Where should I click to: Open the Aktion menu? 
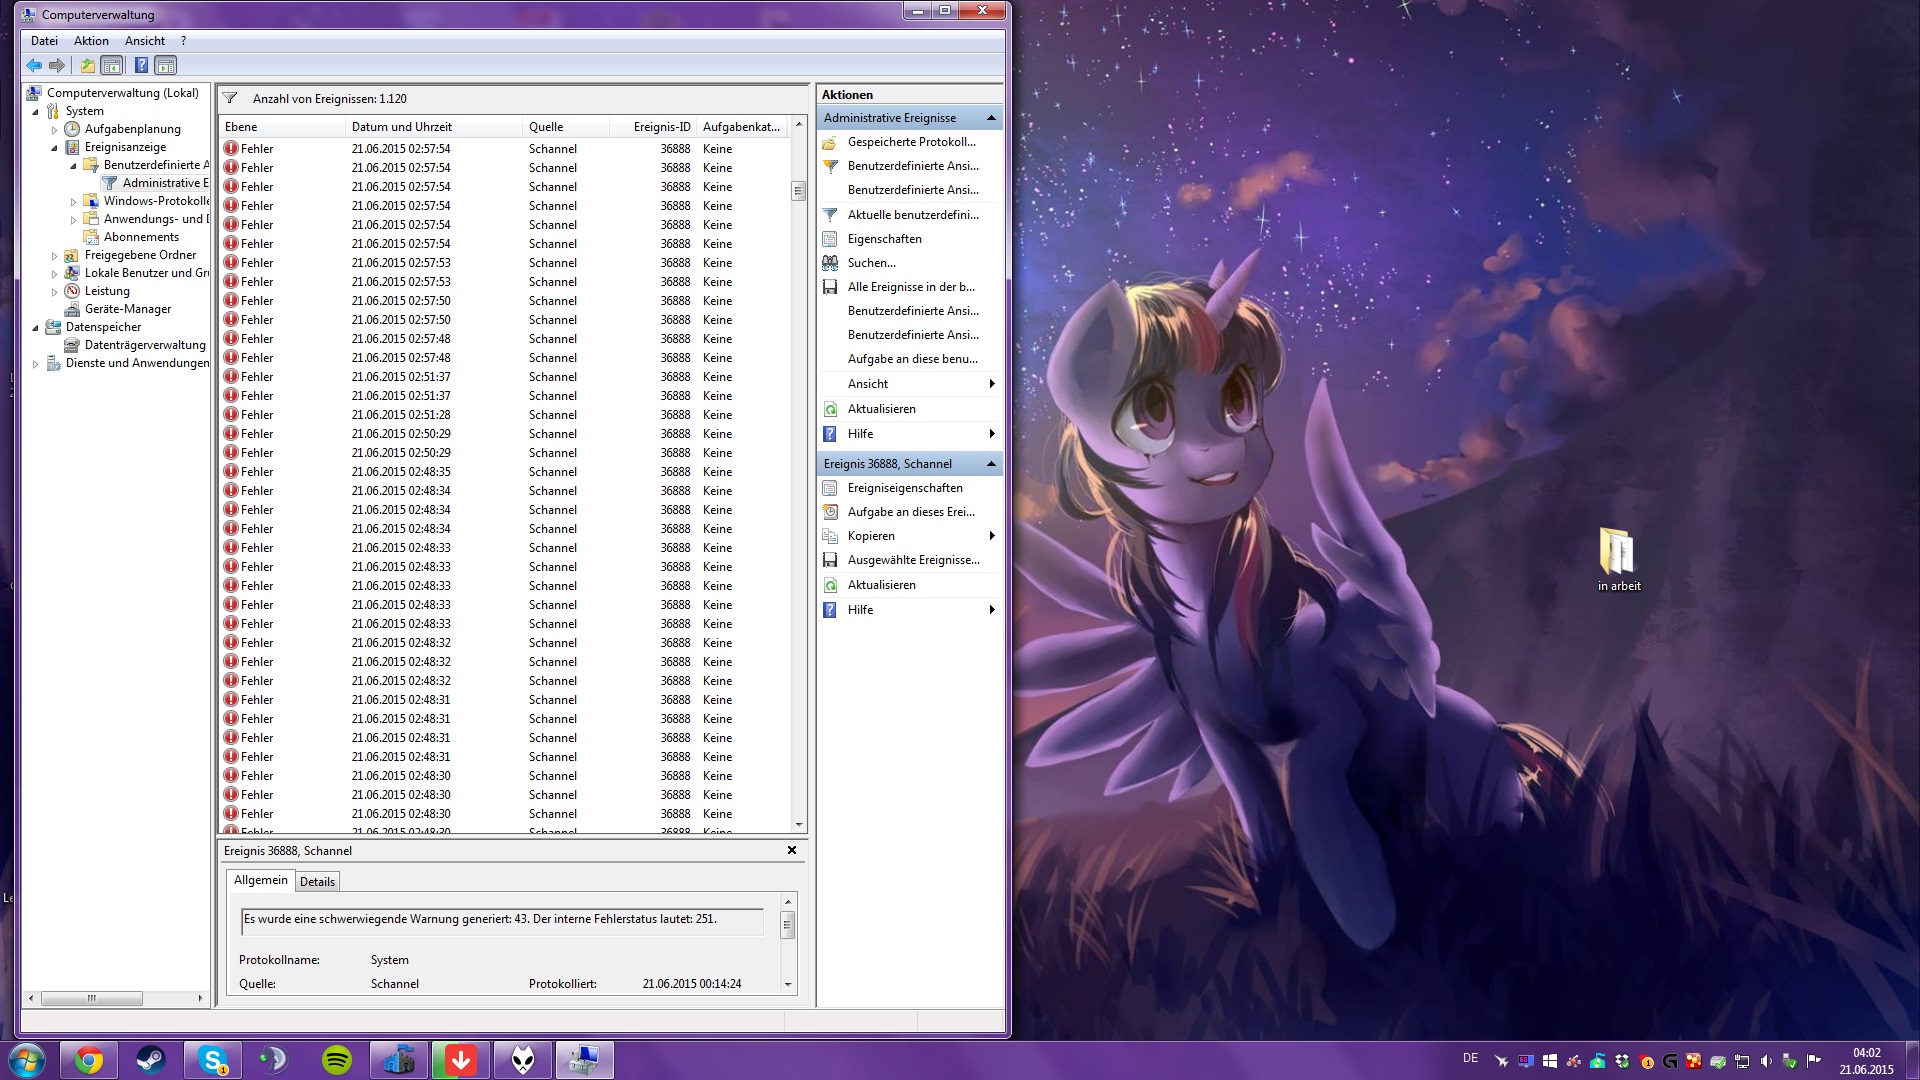(x=91, y=41)
